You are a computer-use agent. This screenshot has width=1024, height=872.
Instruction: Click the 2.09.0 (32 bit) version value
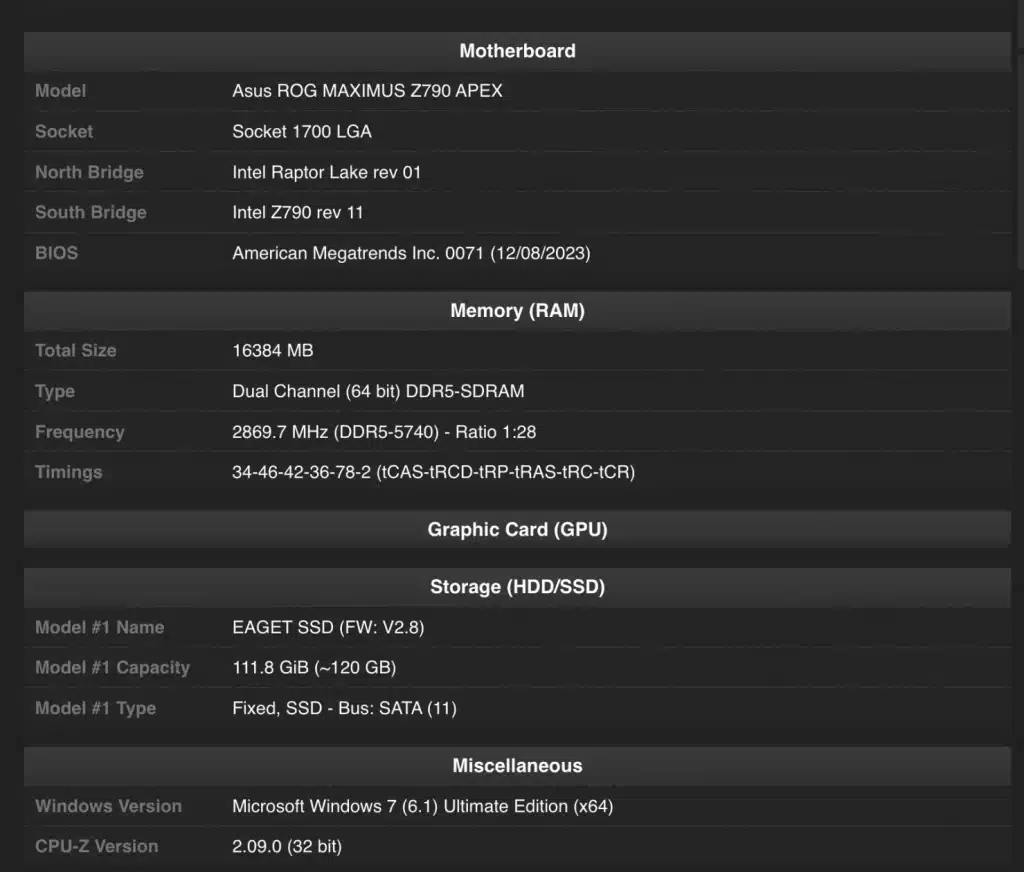pos(287,847)
